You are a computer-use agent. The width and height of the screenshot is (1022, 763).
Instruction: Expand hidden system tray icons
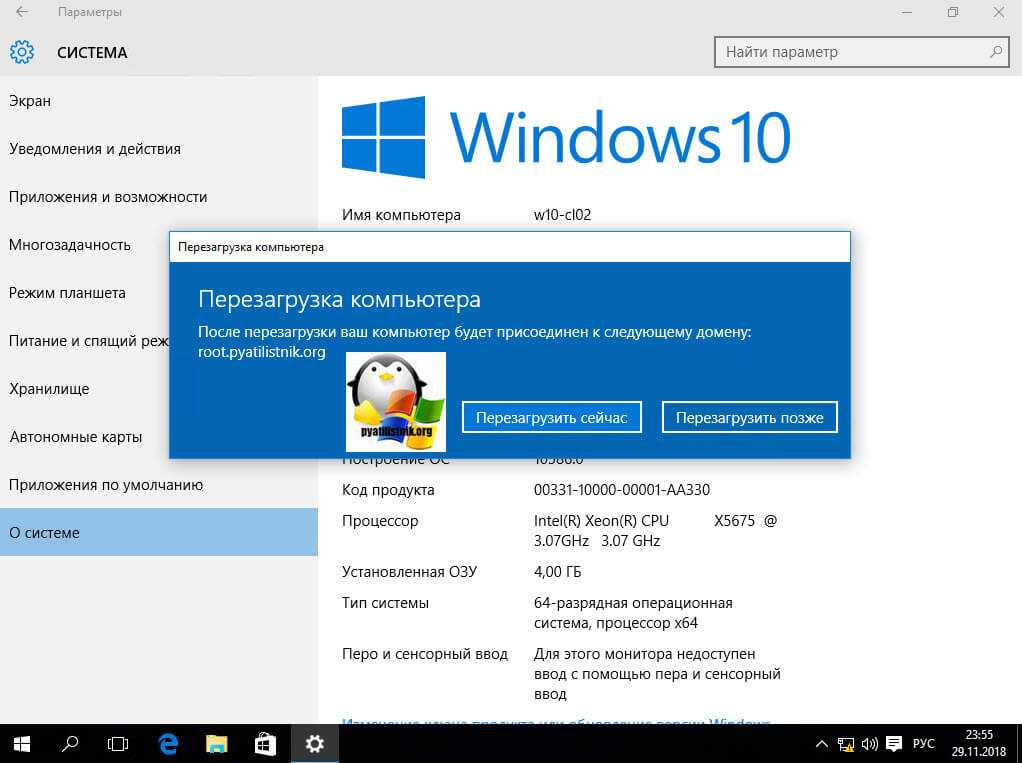[x=822, y=744]
